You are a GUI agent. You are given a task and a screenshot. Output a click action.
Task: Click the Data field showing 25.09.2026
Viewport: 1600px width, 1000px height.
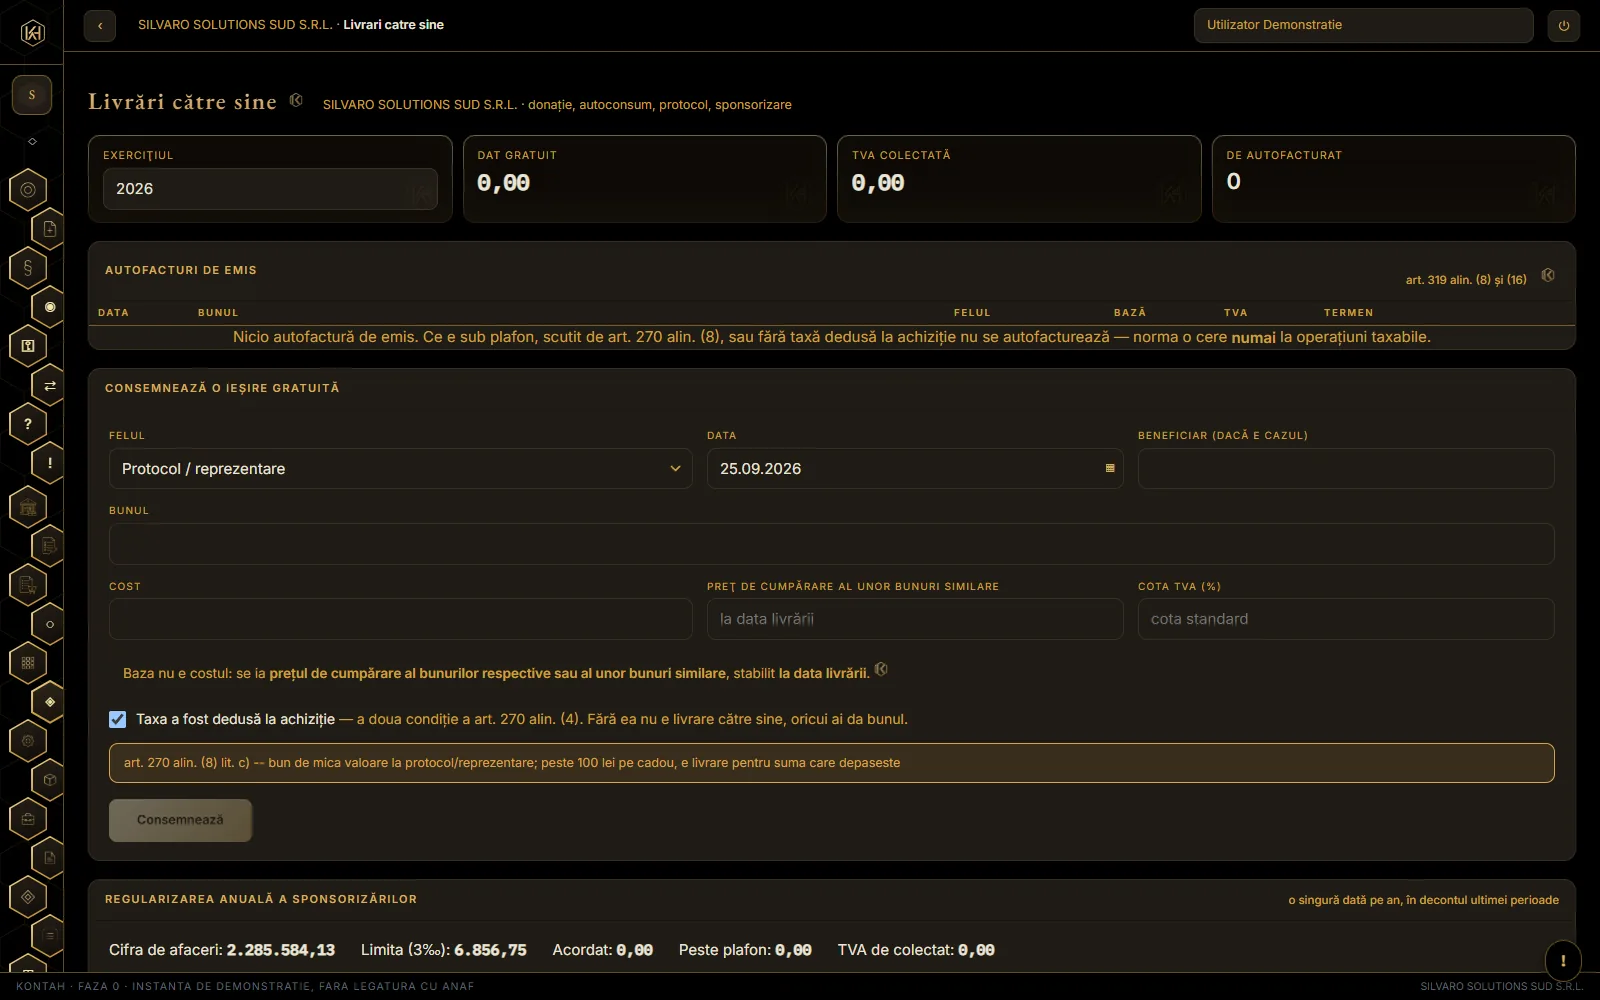[x=915, y=468]
